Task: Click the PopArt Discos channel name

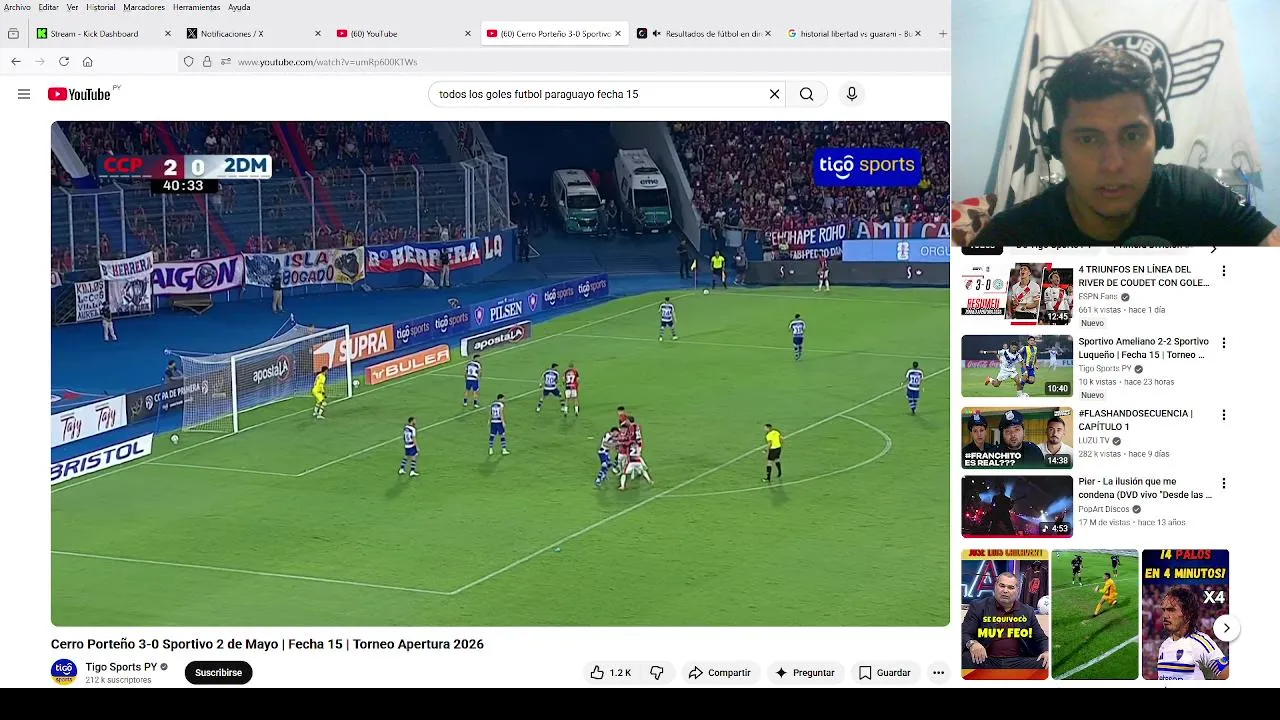Action: [x=1104, y=509]
